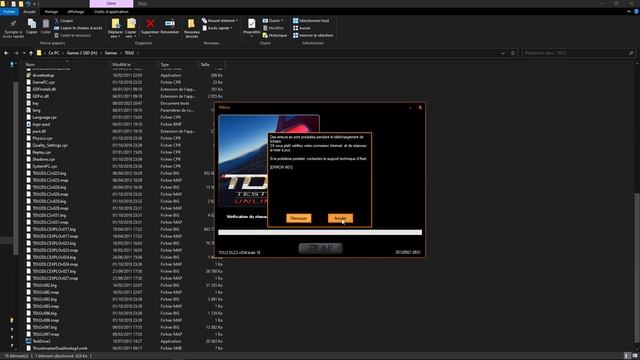This screenshot has width=640, height=360.
Task: Click the Annuler button in error dialog
Action: pyautogui.click(x=340, y=218)
